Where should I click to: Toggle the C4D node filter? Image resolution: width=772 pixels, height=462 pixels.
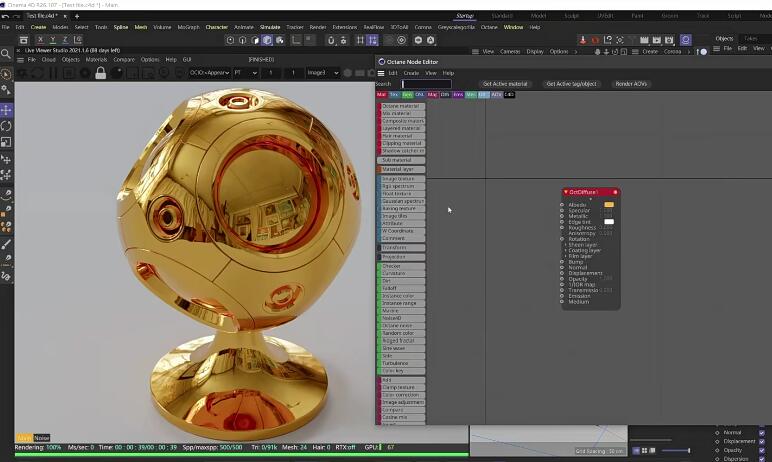point(509,95)
